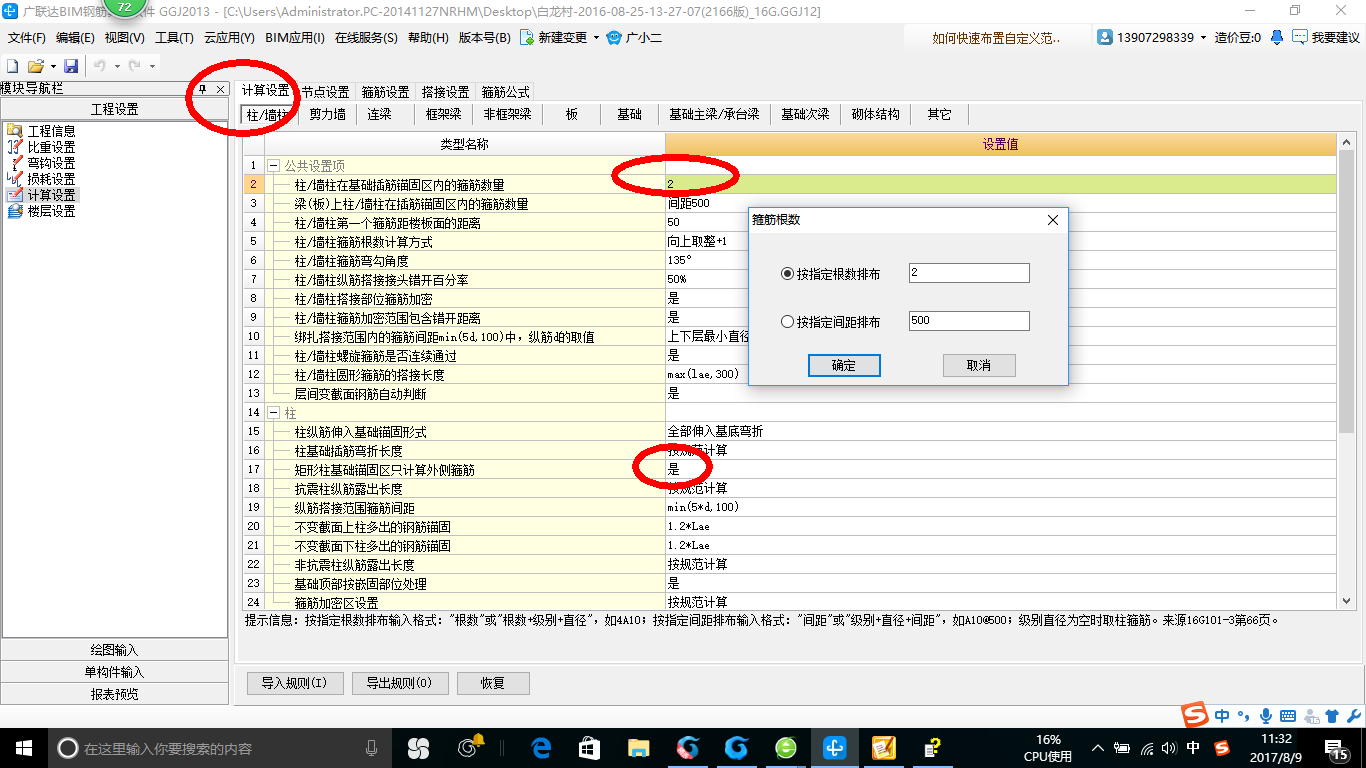The height and width of the screenshot is (768, 1366).
Task: Select 按指定间距排布 radio button
Action: point(788,322)
